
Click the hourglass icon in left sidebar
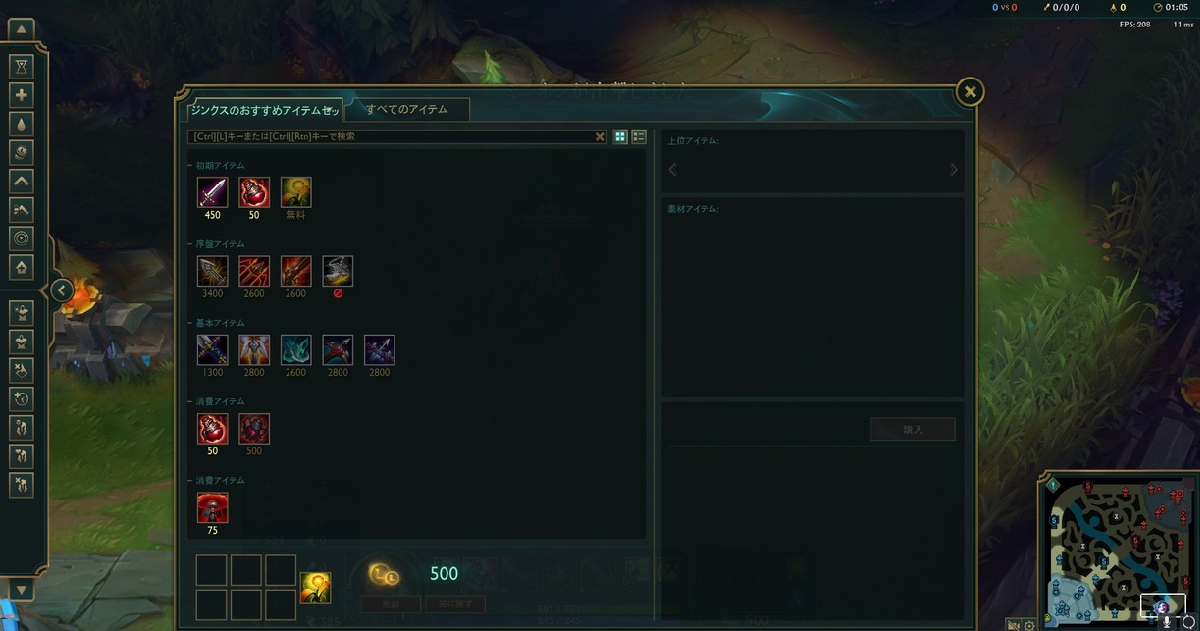coord(22,66)
